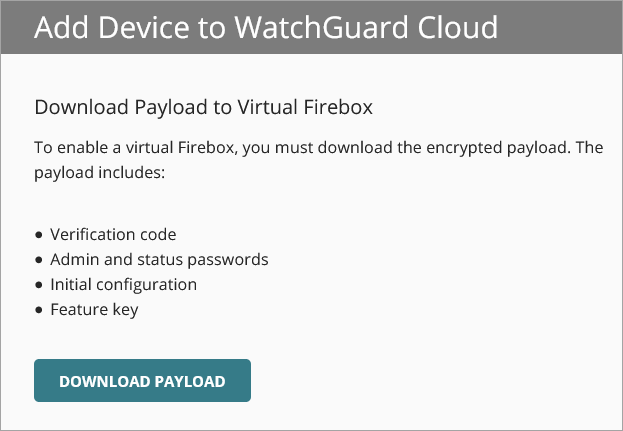This screenshot has width=623, height=431.
Task: Click the bullet before Feature key
Action: click(x=39, y=310)
